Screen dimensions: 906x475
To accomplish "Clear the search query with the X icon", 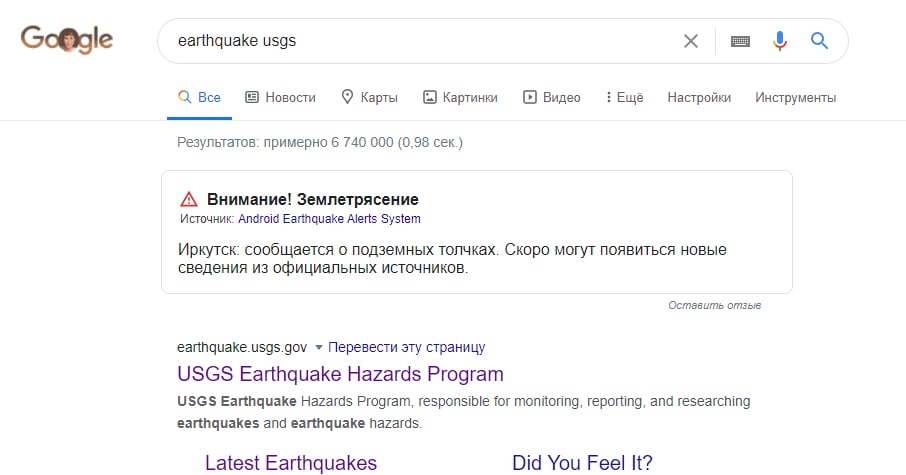I will point(690,41).
